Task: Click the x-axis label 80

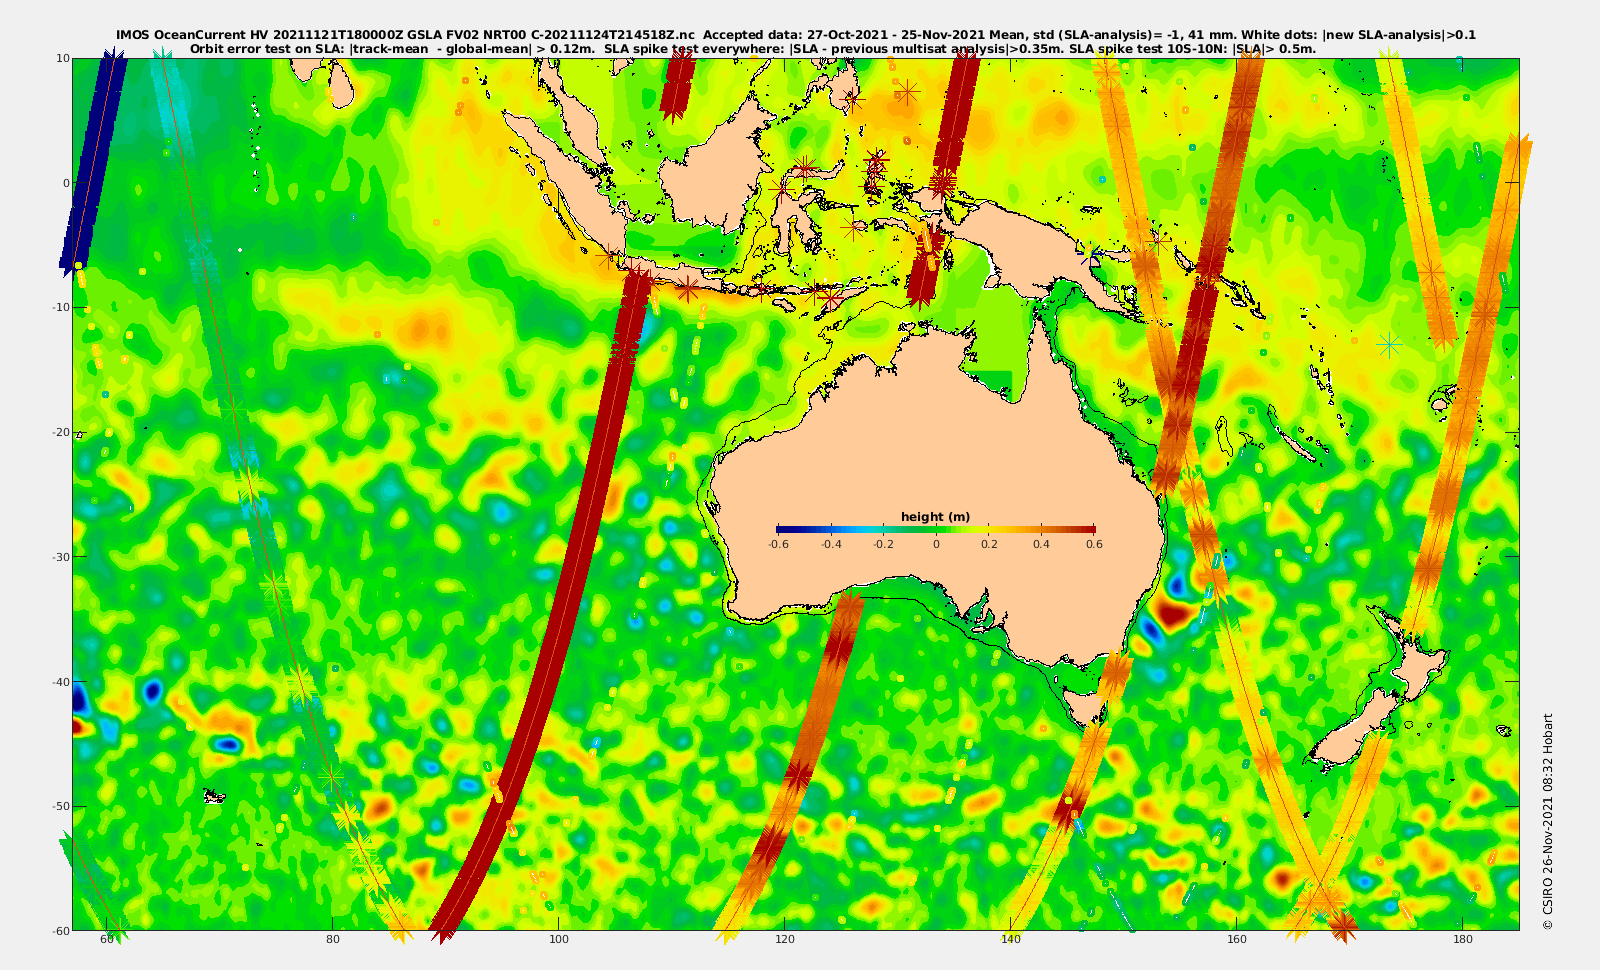Action: coord(333,939)
